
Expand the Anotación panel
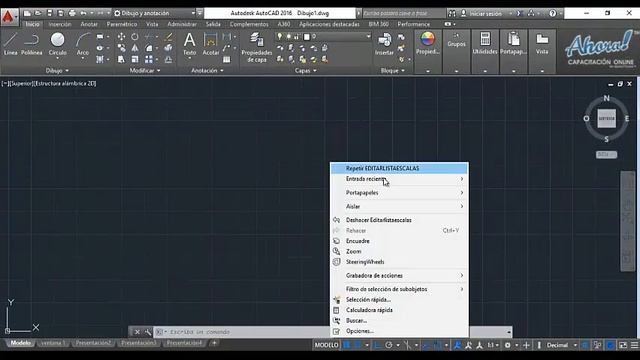207,71
